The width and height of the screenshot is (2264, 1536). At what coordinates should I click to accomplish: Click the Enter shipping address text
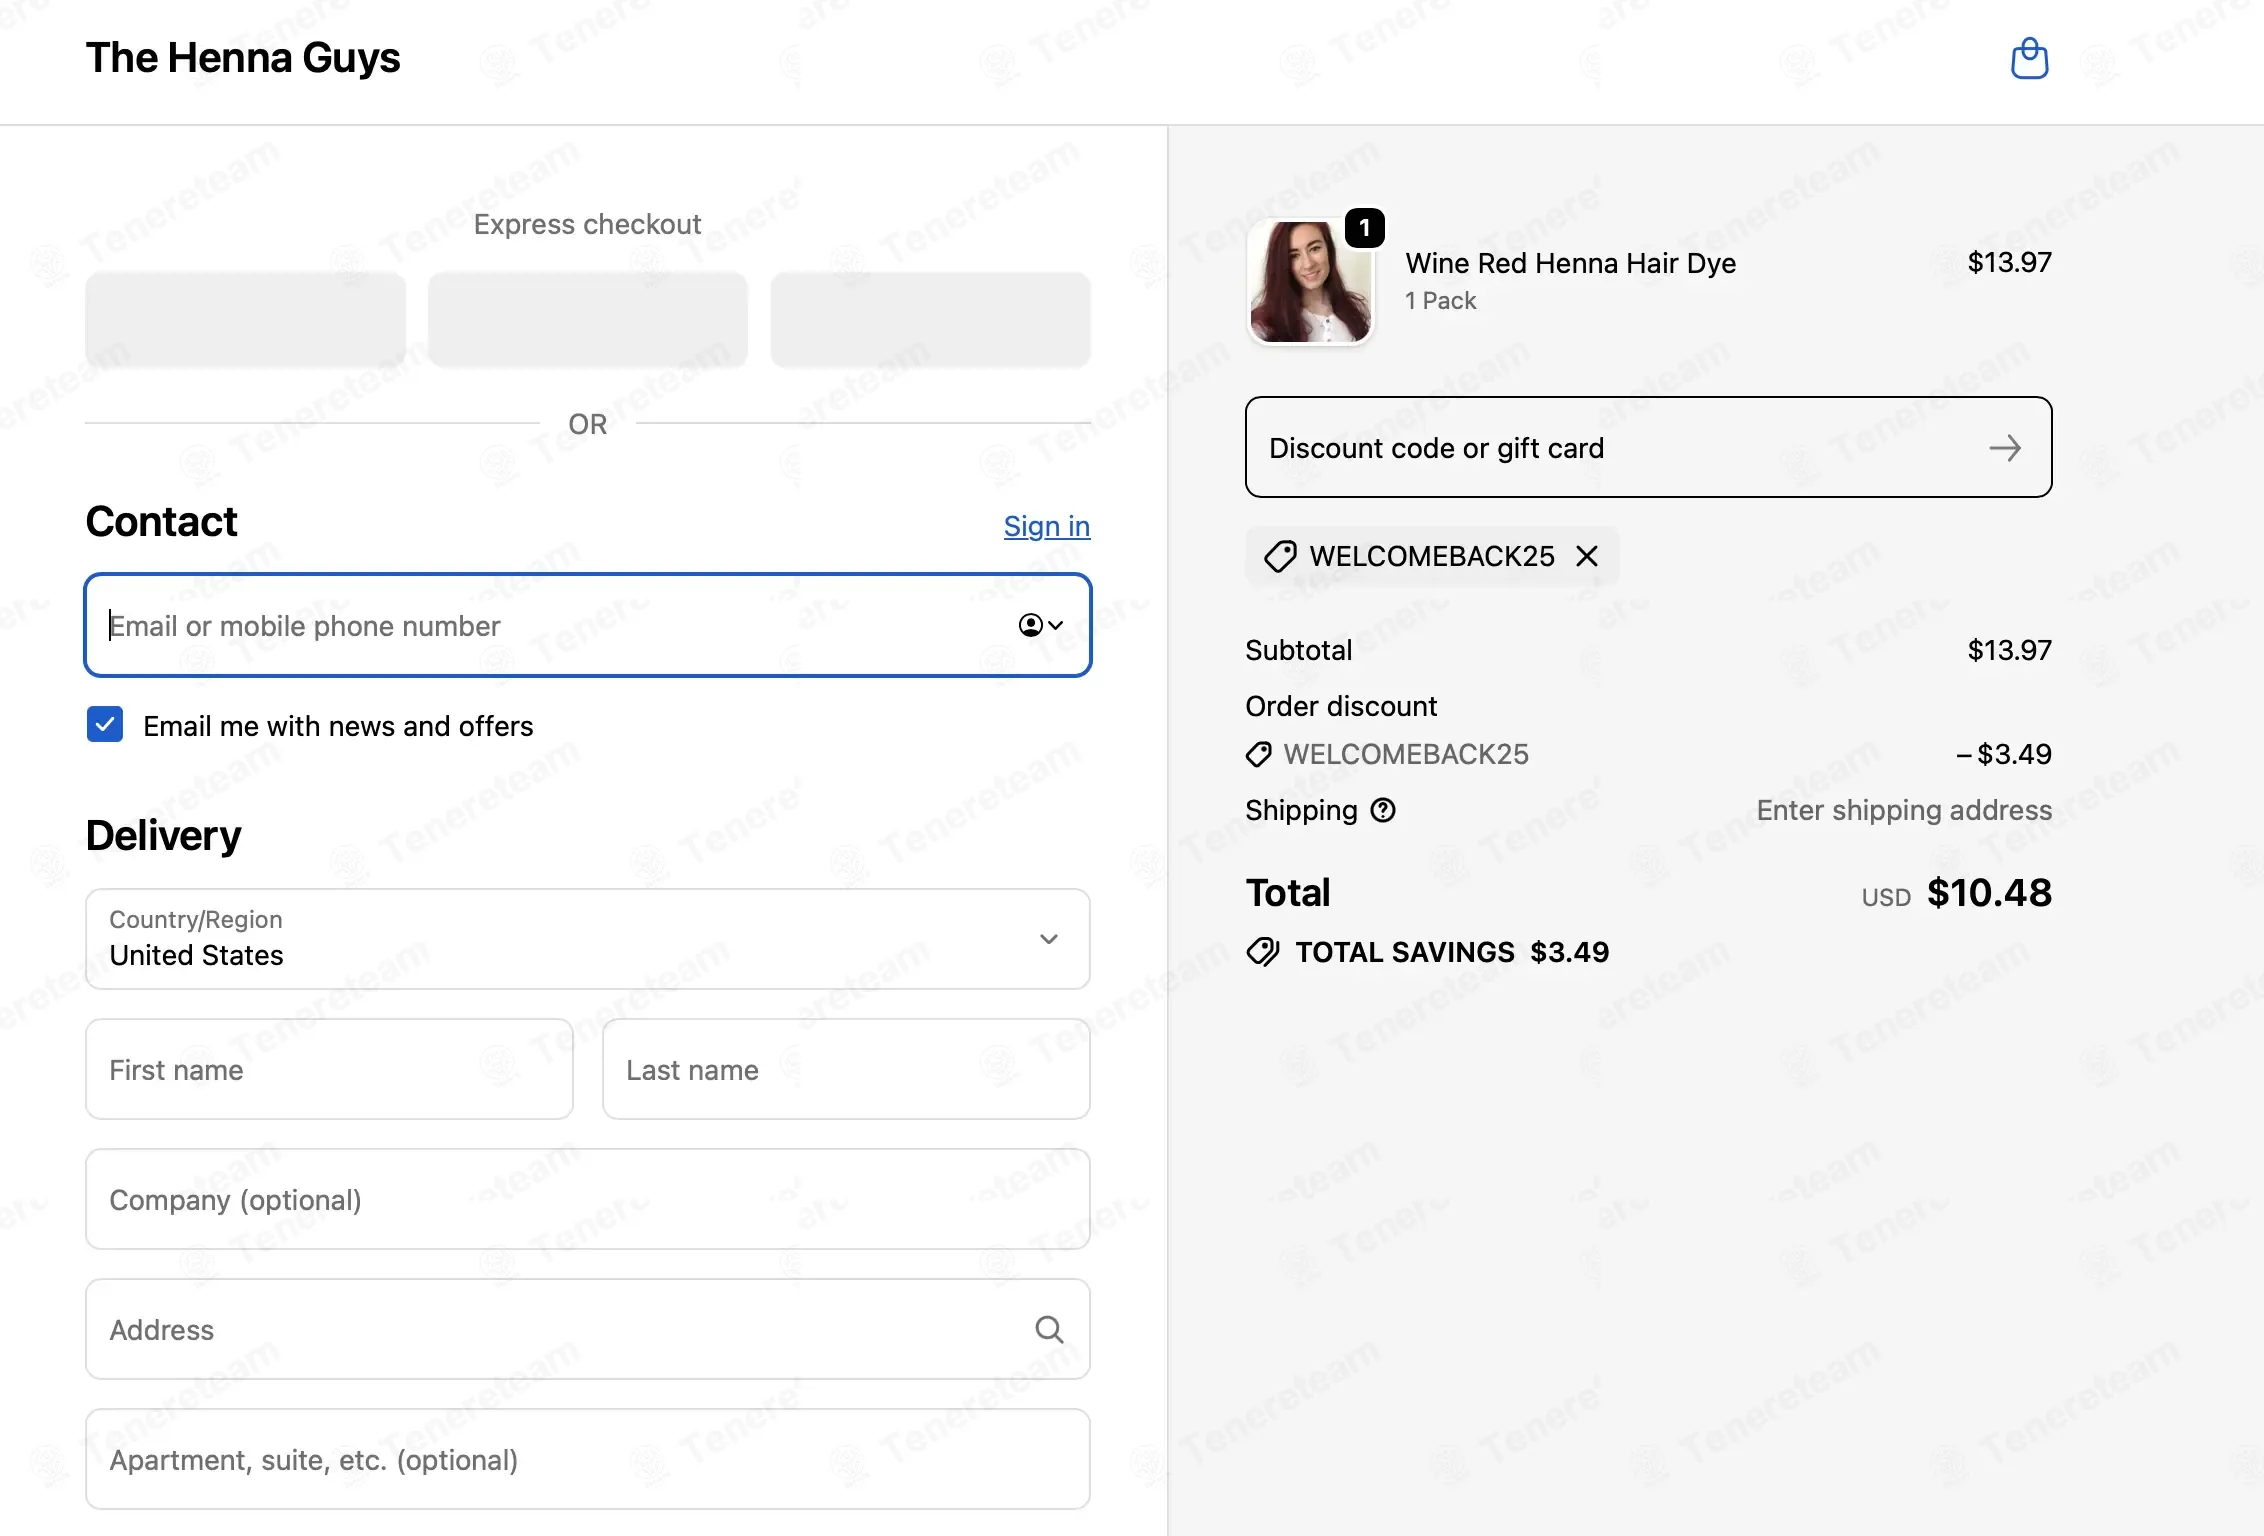(x=1904, y=810)
